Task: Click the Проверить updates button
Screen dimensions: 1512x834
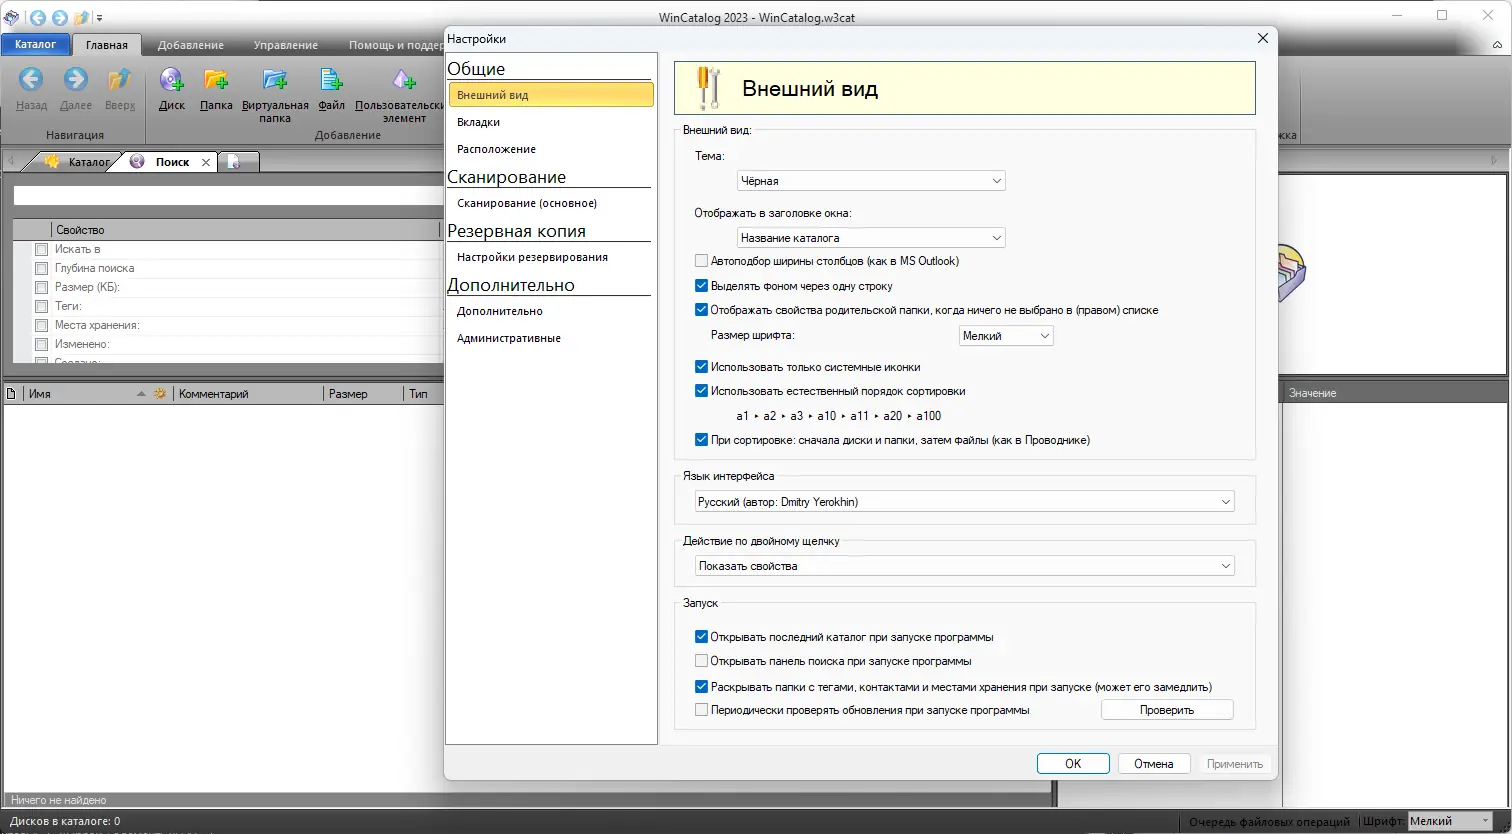Action: coord(1167,710)
